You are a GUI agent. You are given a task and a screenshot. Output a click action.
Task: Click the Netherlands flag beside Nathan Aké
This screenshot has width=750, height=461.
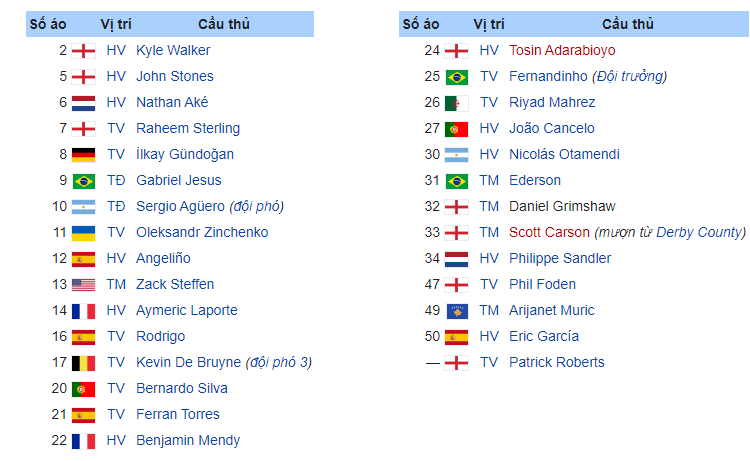[x=84, y=102]
